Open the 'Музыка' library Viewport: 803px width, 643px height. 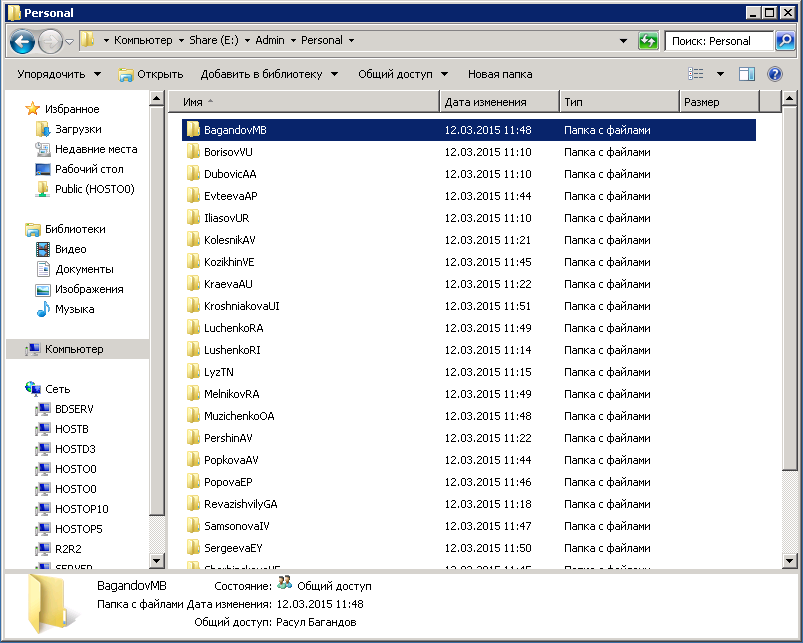click(74, 309)
